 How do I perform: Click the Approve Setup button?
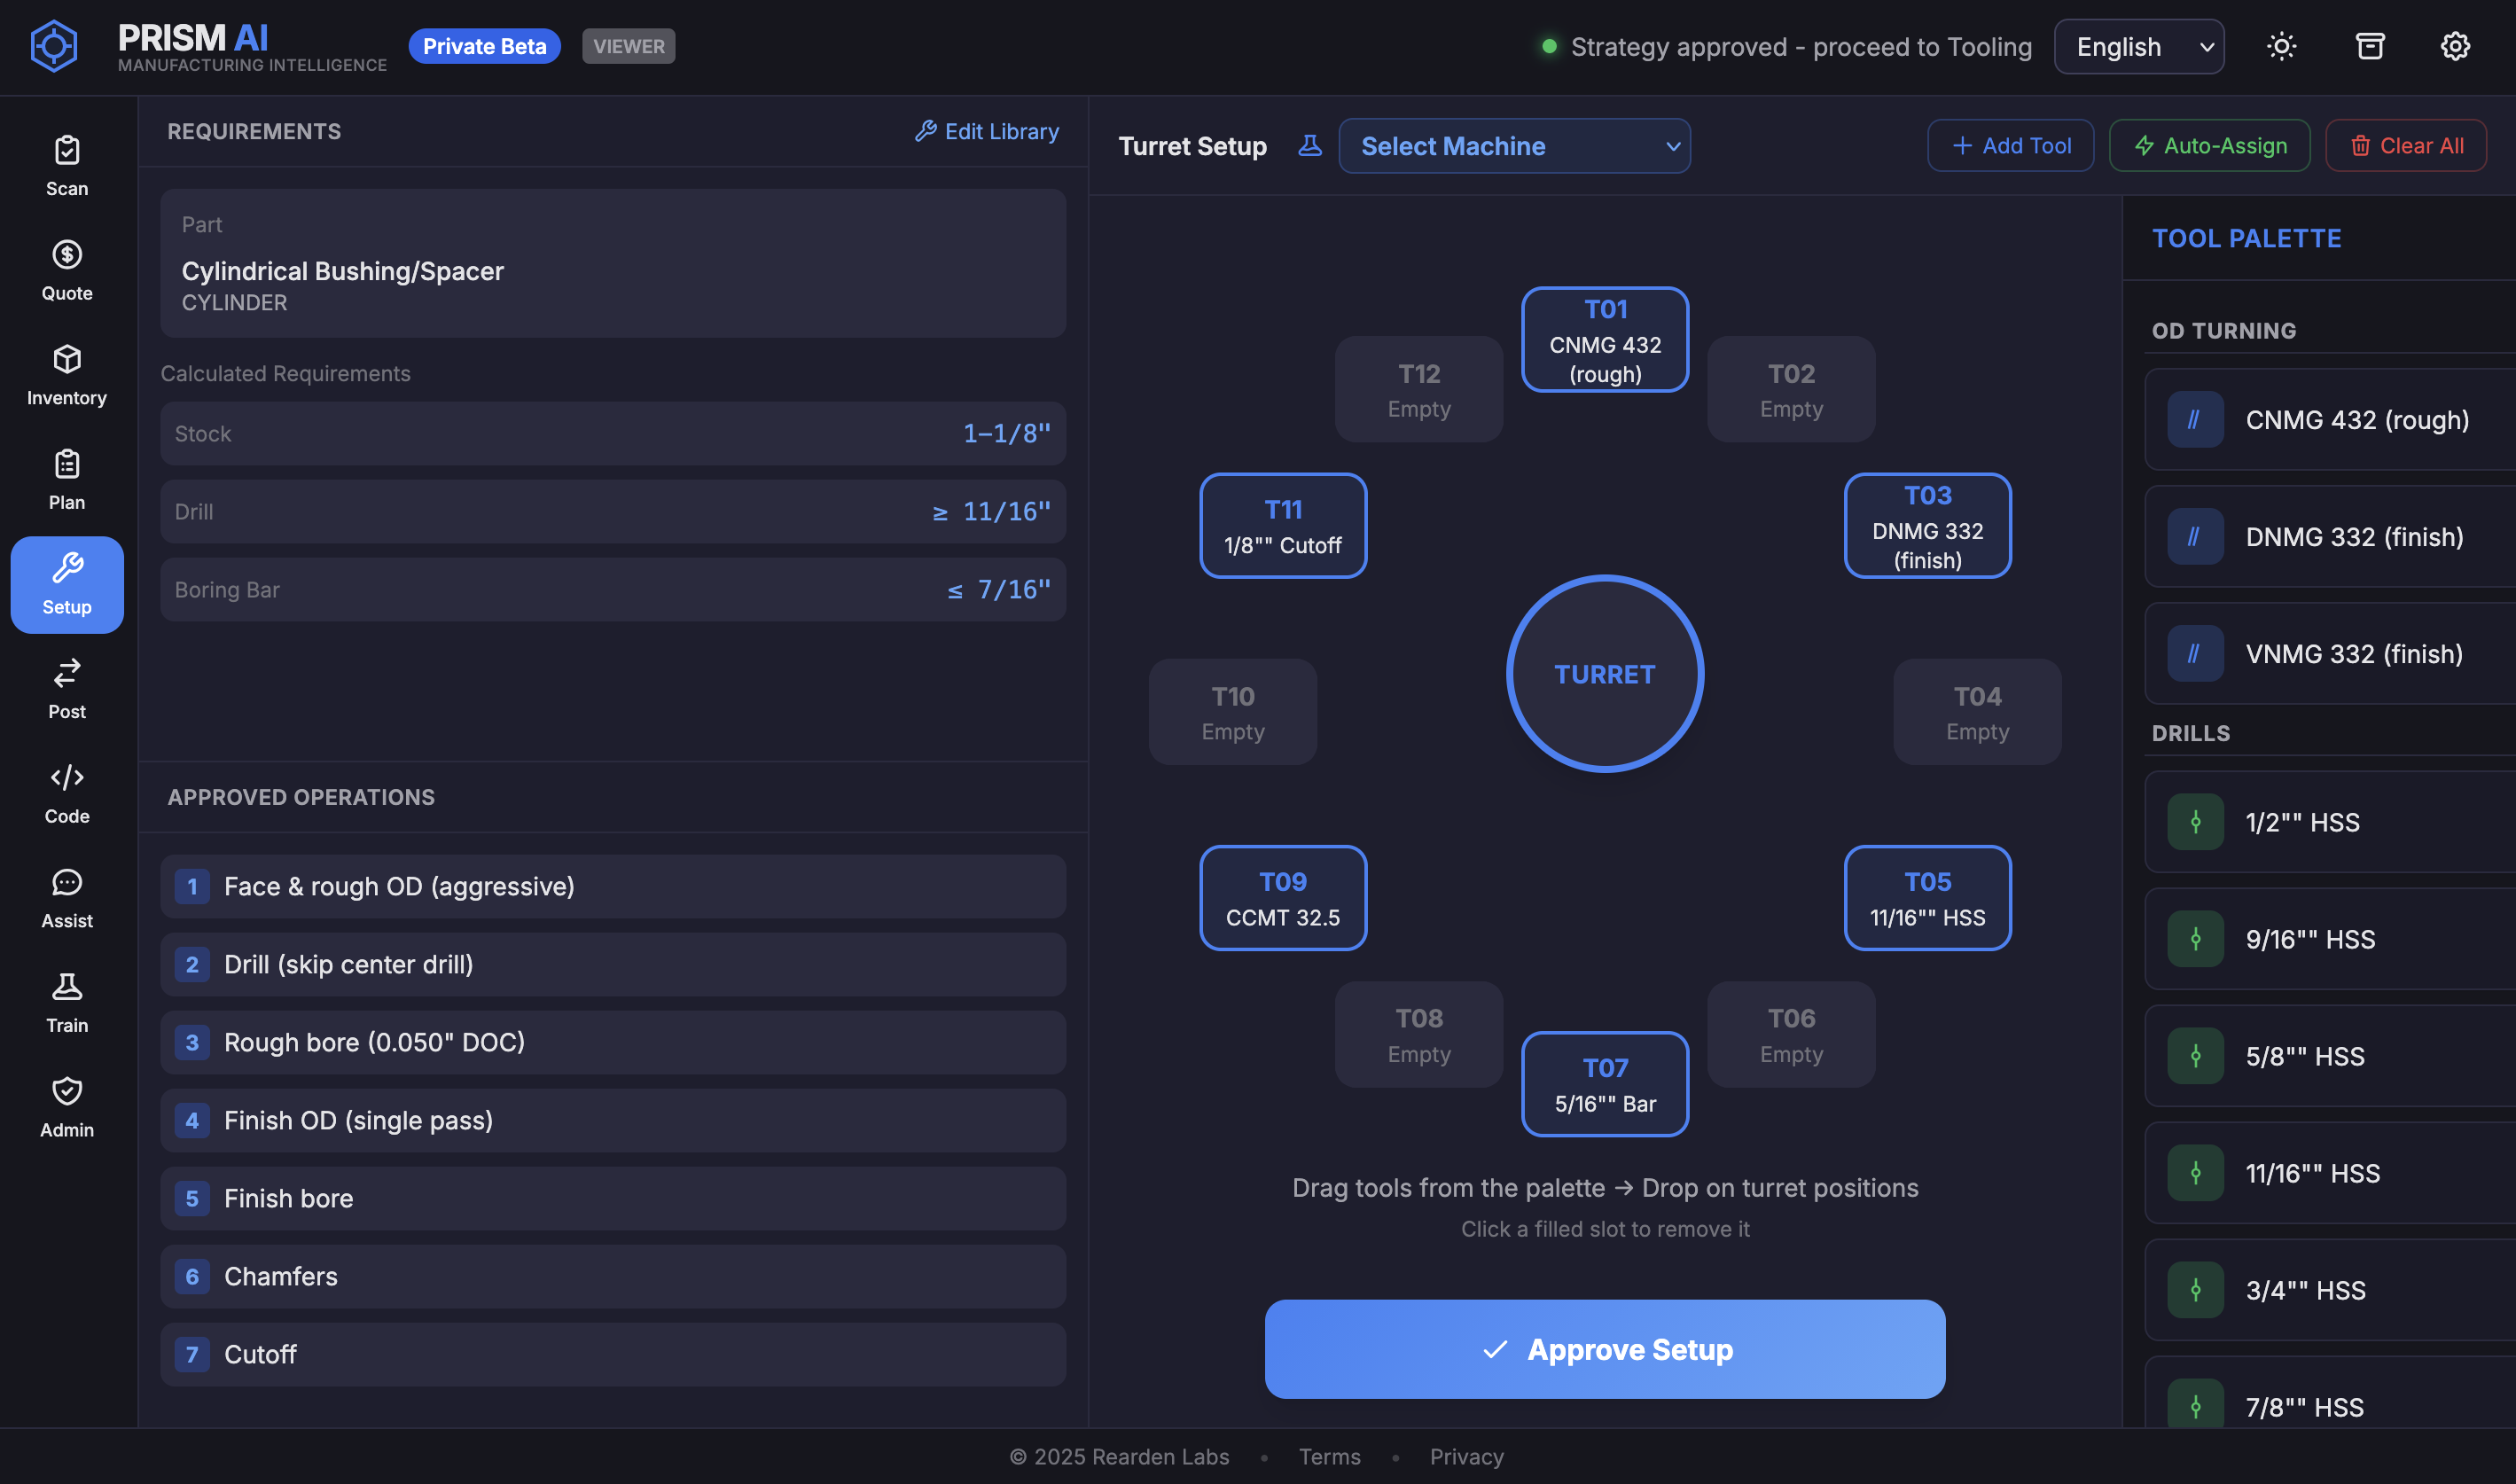click(1604, 1349)
